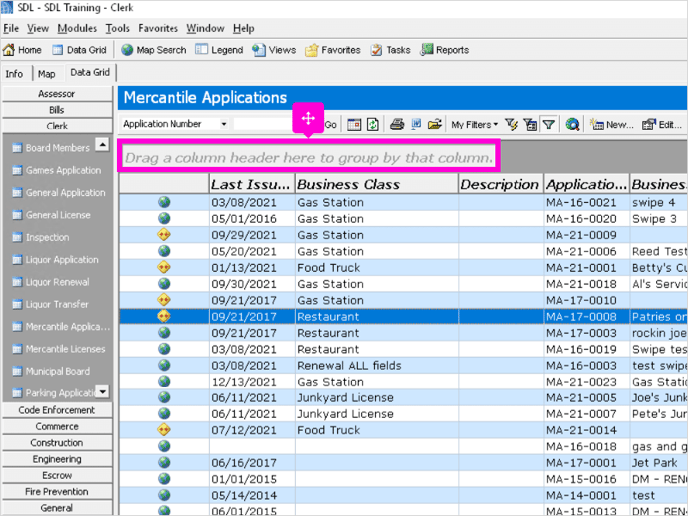Click the refresh document icon
The height and width of the screenshot is (516, 688).
coord(373,125)
